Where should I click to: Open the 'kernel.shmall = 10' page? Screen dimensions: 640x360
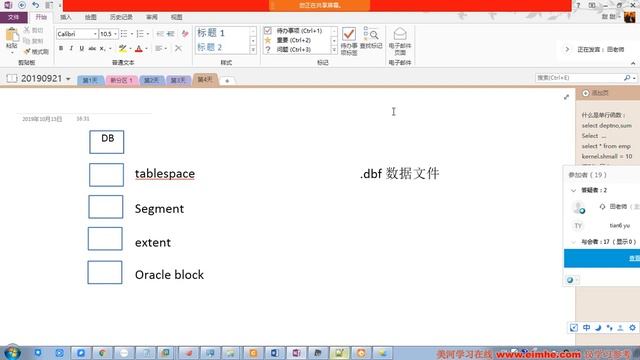pyautogui.click(x=607, y=156)
